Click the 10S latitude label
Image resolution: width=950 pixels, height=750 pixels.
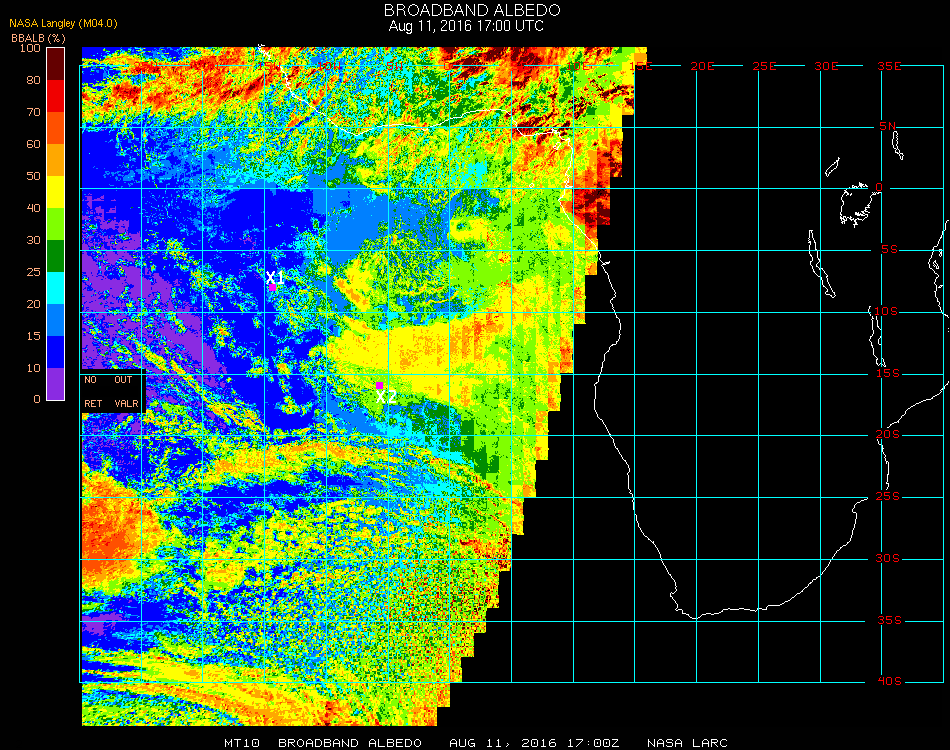[x=886, y=311]
